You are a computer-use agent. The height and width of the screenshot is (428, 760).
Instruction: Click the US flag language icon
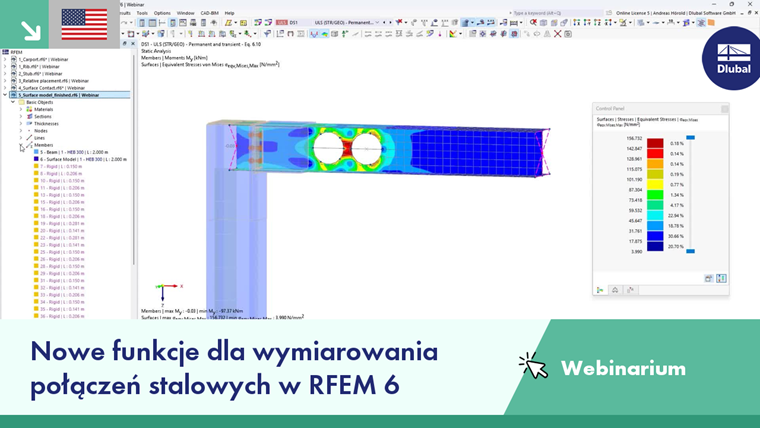point(84,24)
